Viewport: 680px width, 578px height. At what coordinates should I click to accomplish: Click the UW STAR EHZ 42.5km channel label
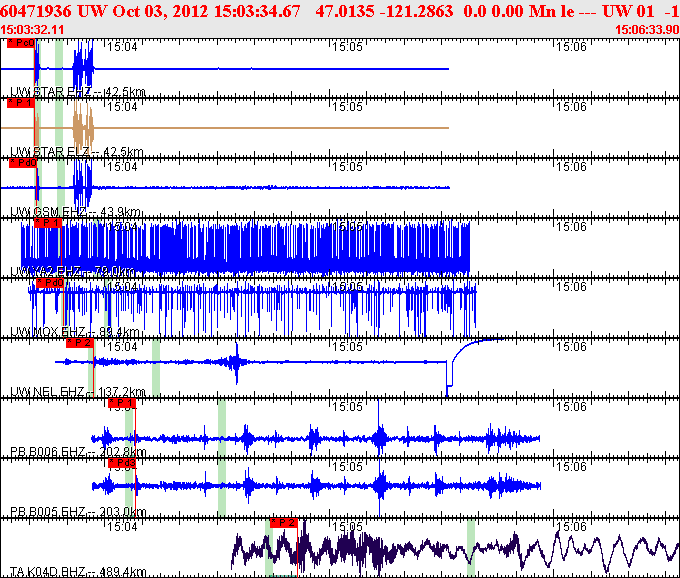point(78,91)
